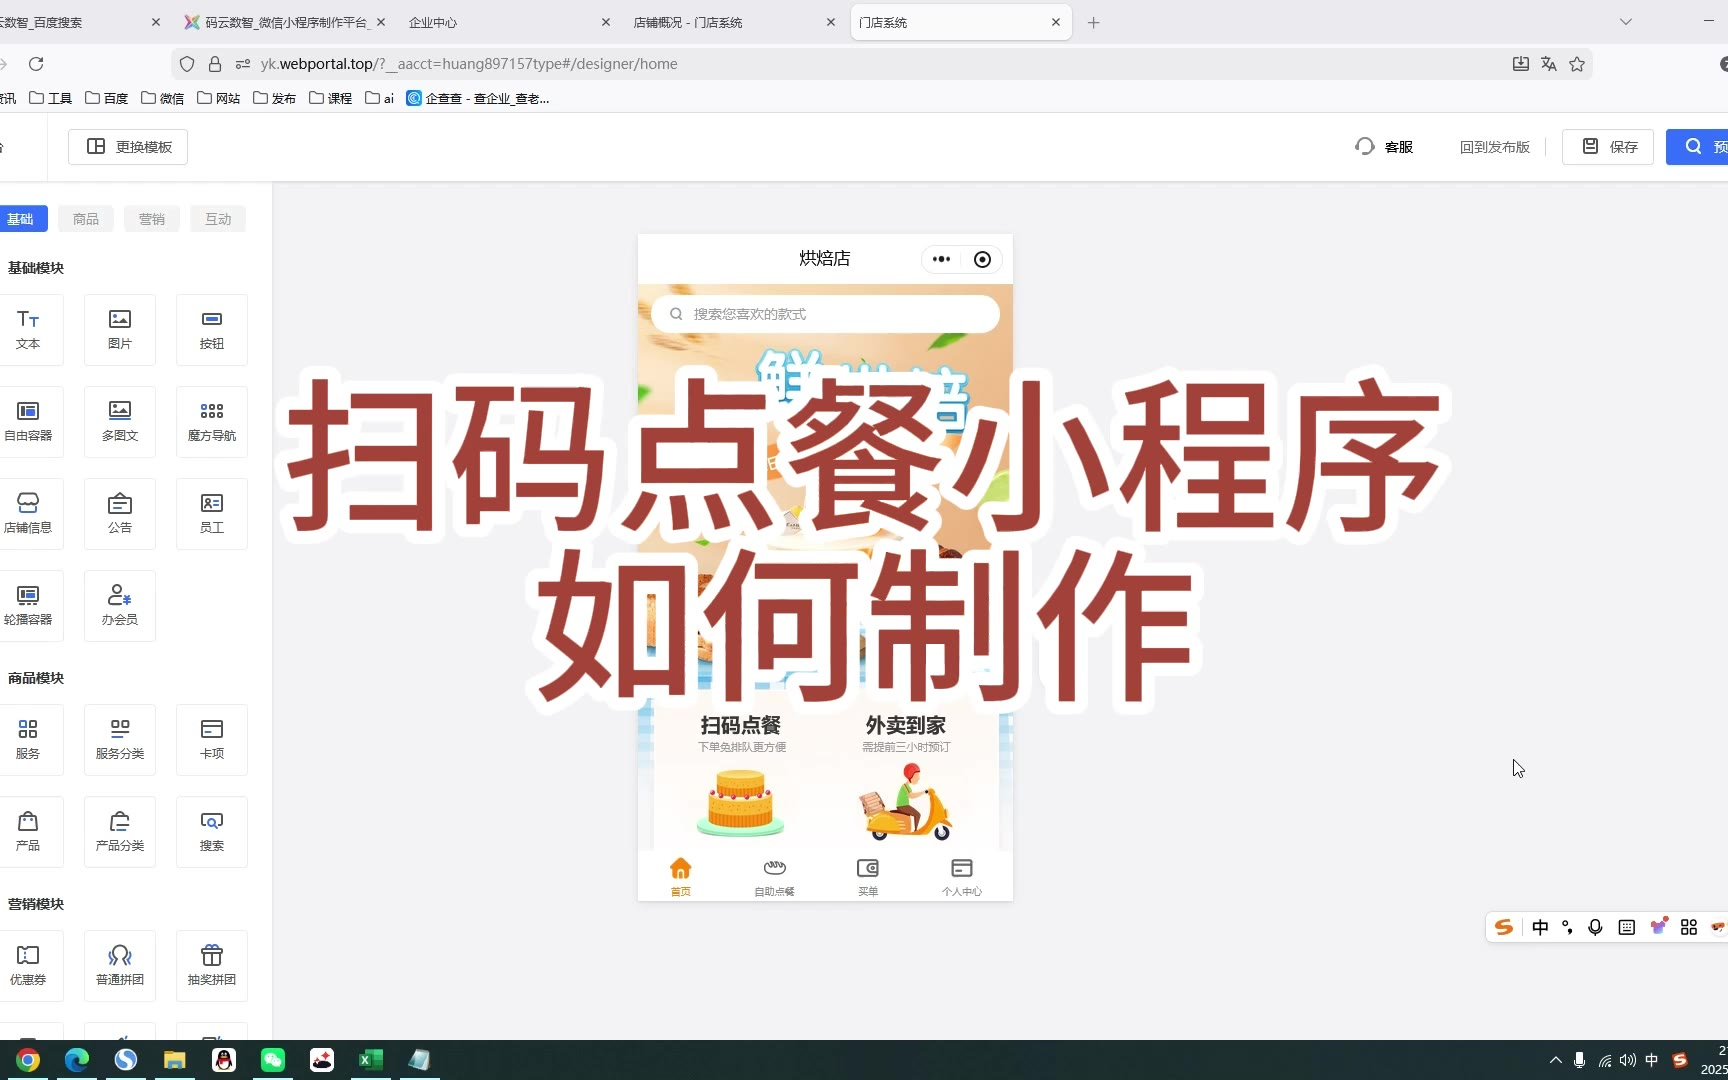The height and width of the screenshot is (1080, 1728).
Task: Open the 互动 module tab
Action: point(218,219)
